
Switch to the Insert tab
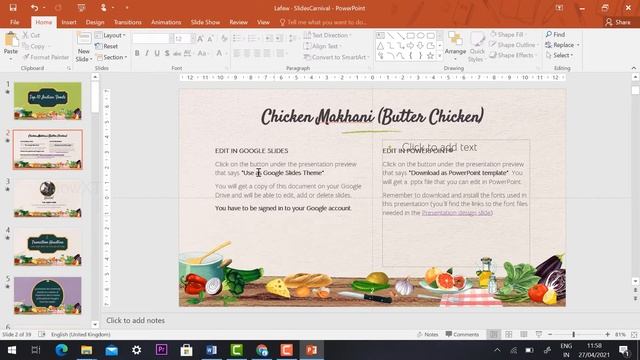(x=69, y=22)
